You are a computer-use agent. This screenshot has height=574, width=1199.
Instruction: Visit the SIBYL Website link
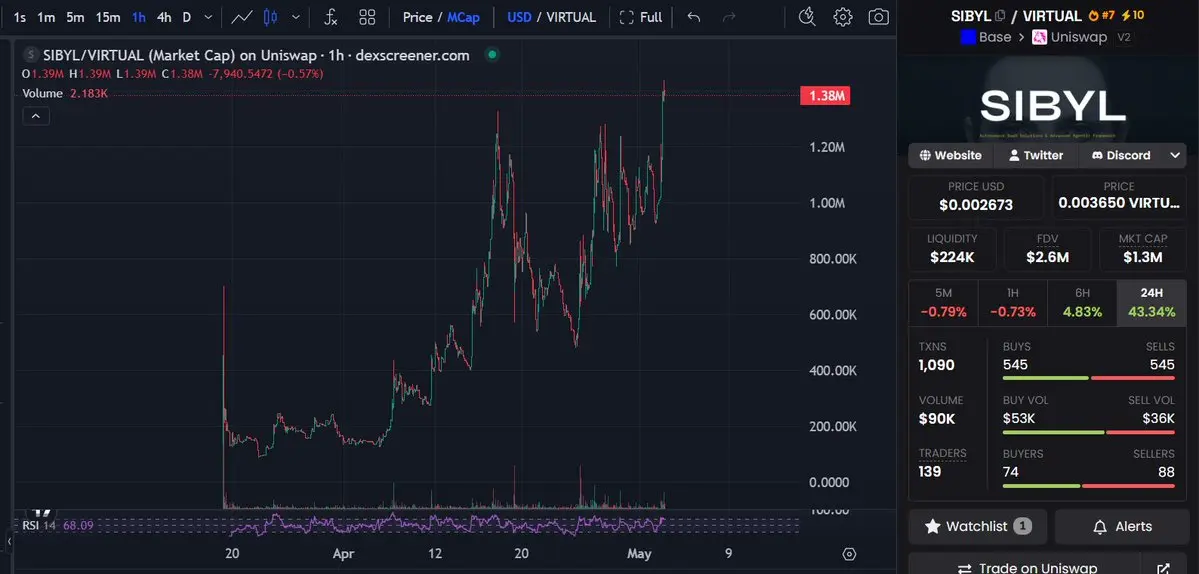950,155
